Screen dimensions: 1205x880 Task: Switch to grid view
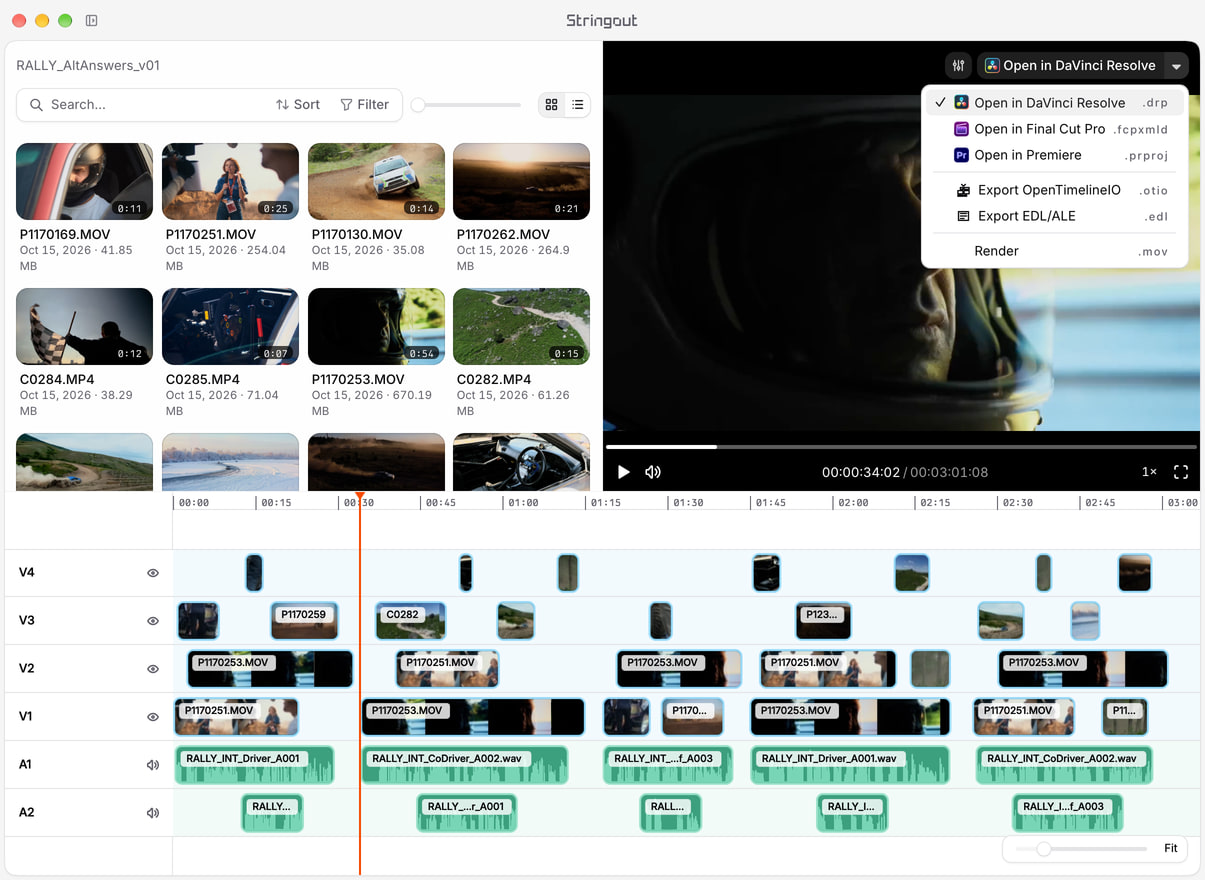pos(551,104)
